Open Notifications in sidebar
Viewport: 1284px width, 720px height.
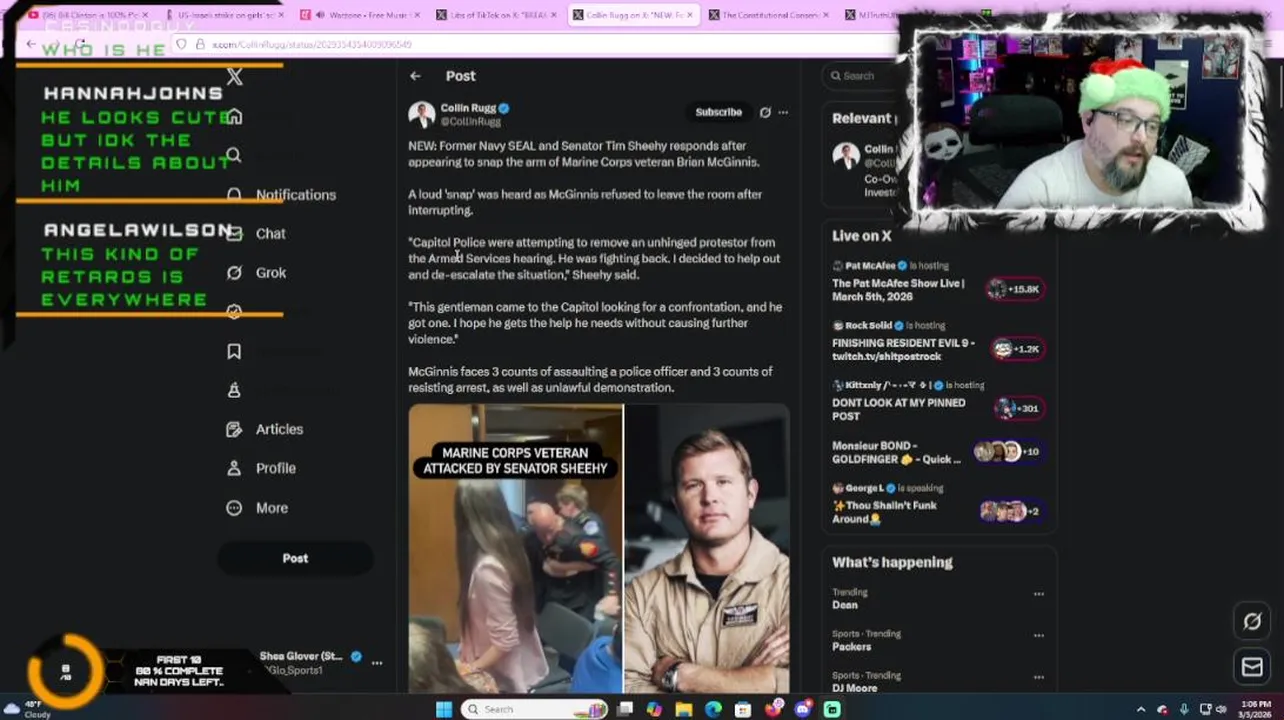point(282,195)
